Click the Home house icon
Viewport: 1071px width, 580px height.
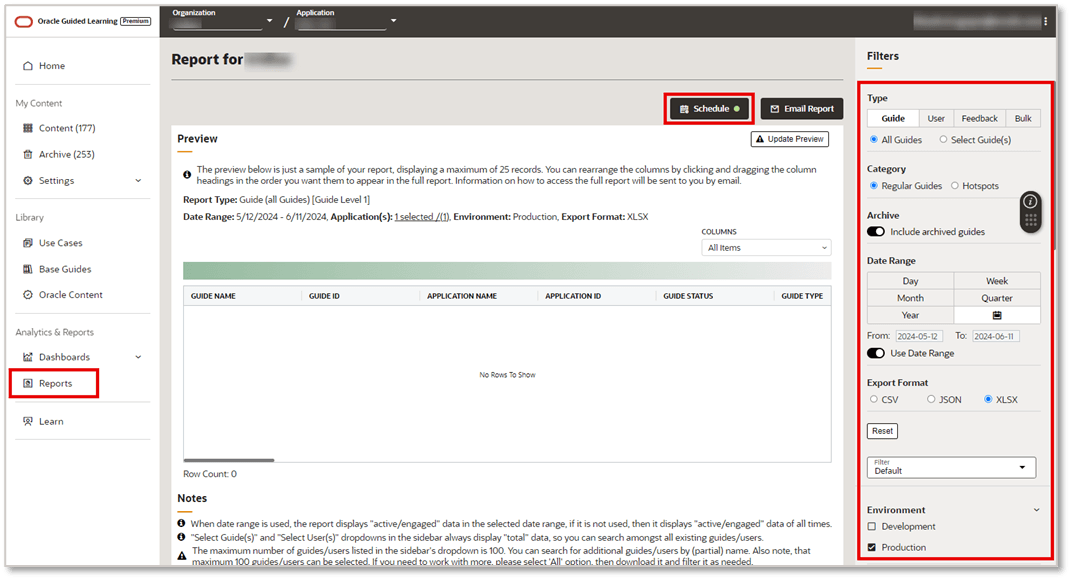pyautogui.click(x=28, y=66)
